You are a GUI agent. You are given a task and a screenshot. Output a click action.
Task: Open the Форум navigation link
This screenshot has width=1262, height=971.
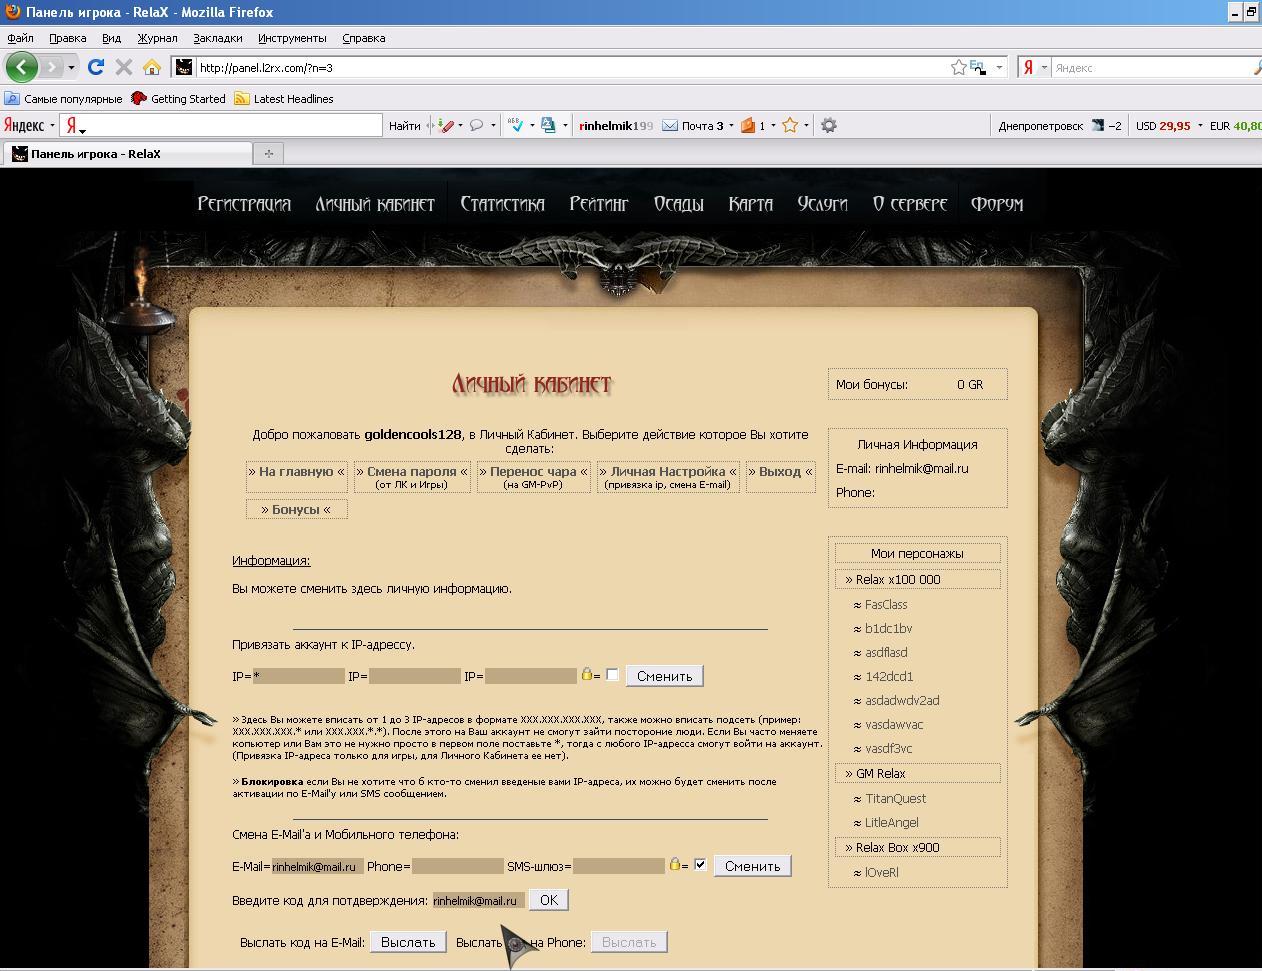click(997, 204)
